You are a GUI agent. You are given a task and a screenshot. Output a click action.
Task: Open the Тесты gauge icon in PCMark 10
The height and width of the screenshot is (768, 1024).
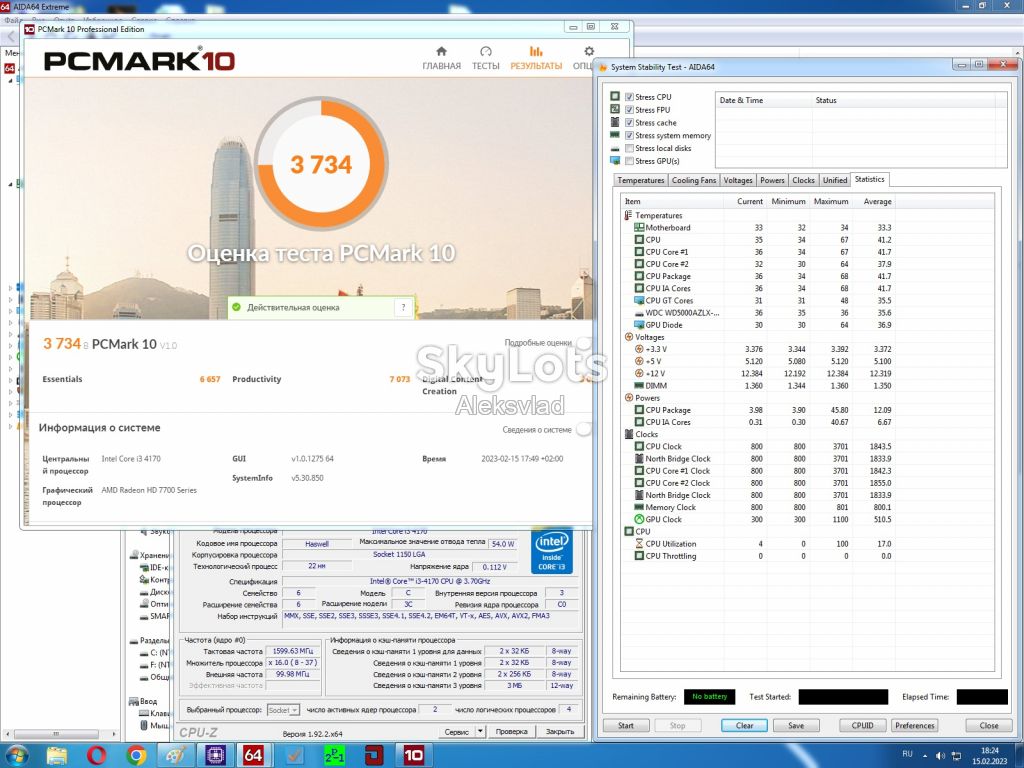click(x=485, y=52)
